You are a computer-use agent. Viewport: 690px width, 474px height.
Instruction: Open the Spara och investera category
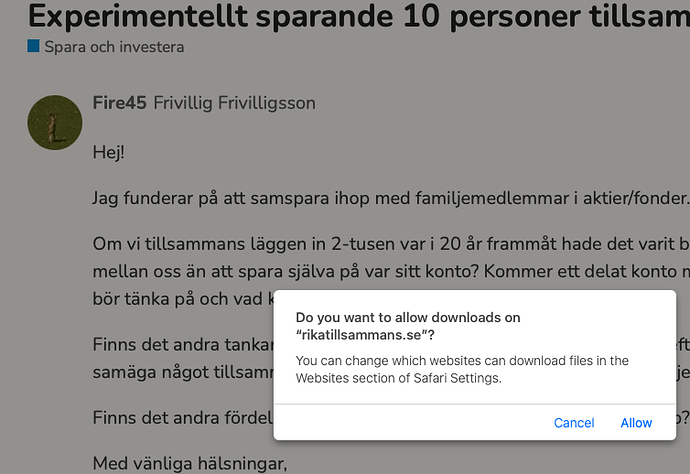114,47
